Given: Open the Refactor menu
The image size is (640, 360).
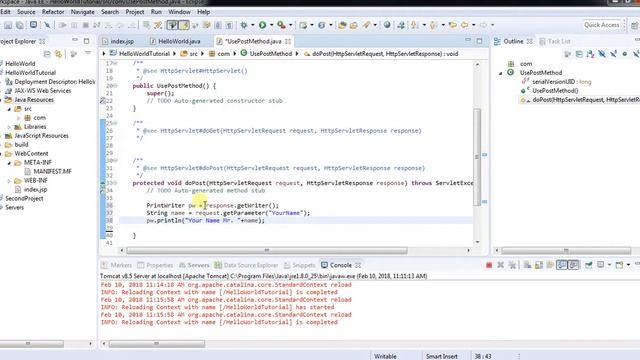Looking at the screenshot, I should (x=53, y=12).
